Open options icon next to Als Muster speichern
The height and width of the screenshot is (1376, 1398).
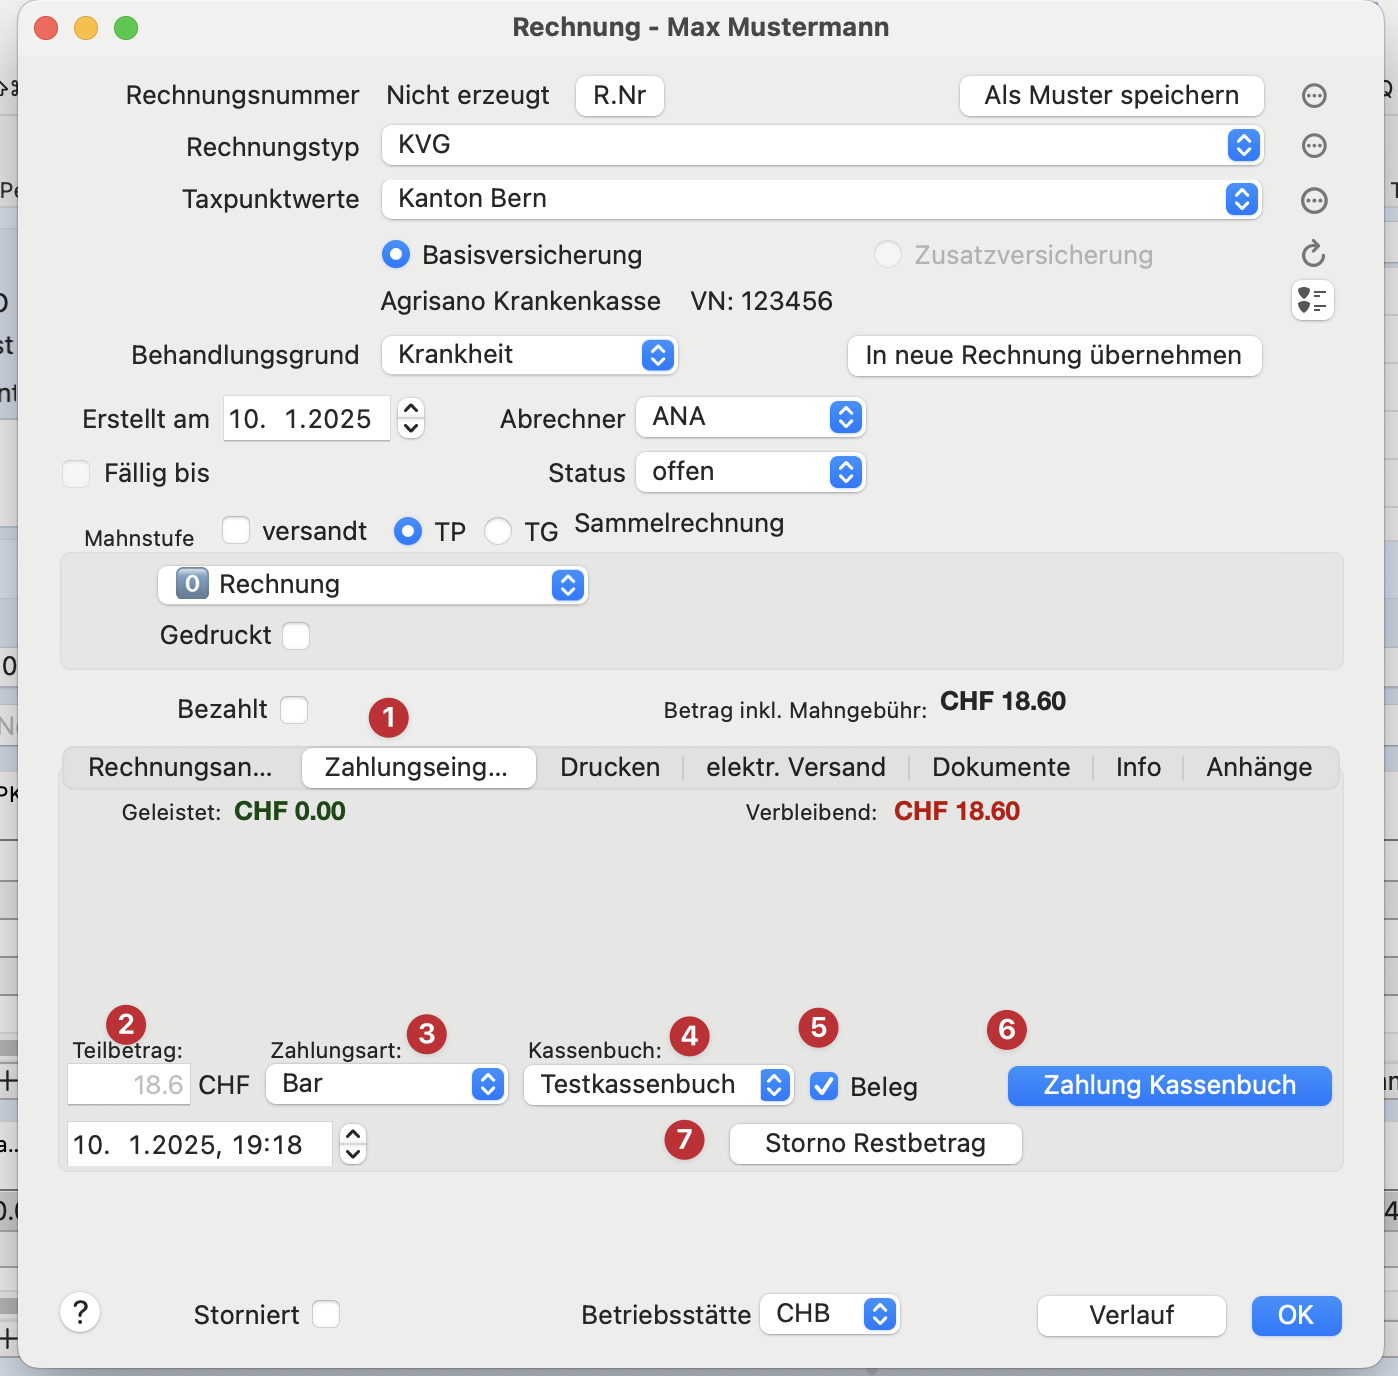coord(1314,96)
